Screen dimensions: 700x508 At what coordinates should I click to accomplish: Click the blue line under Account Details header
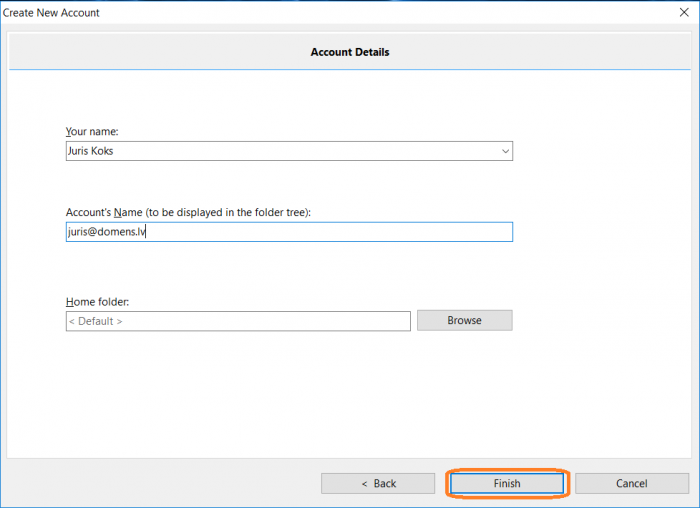click(350, 70)
